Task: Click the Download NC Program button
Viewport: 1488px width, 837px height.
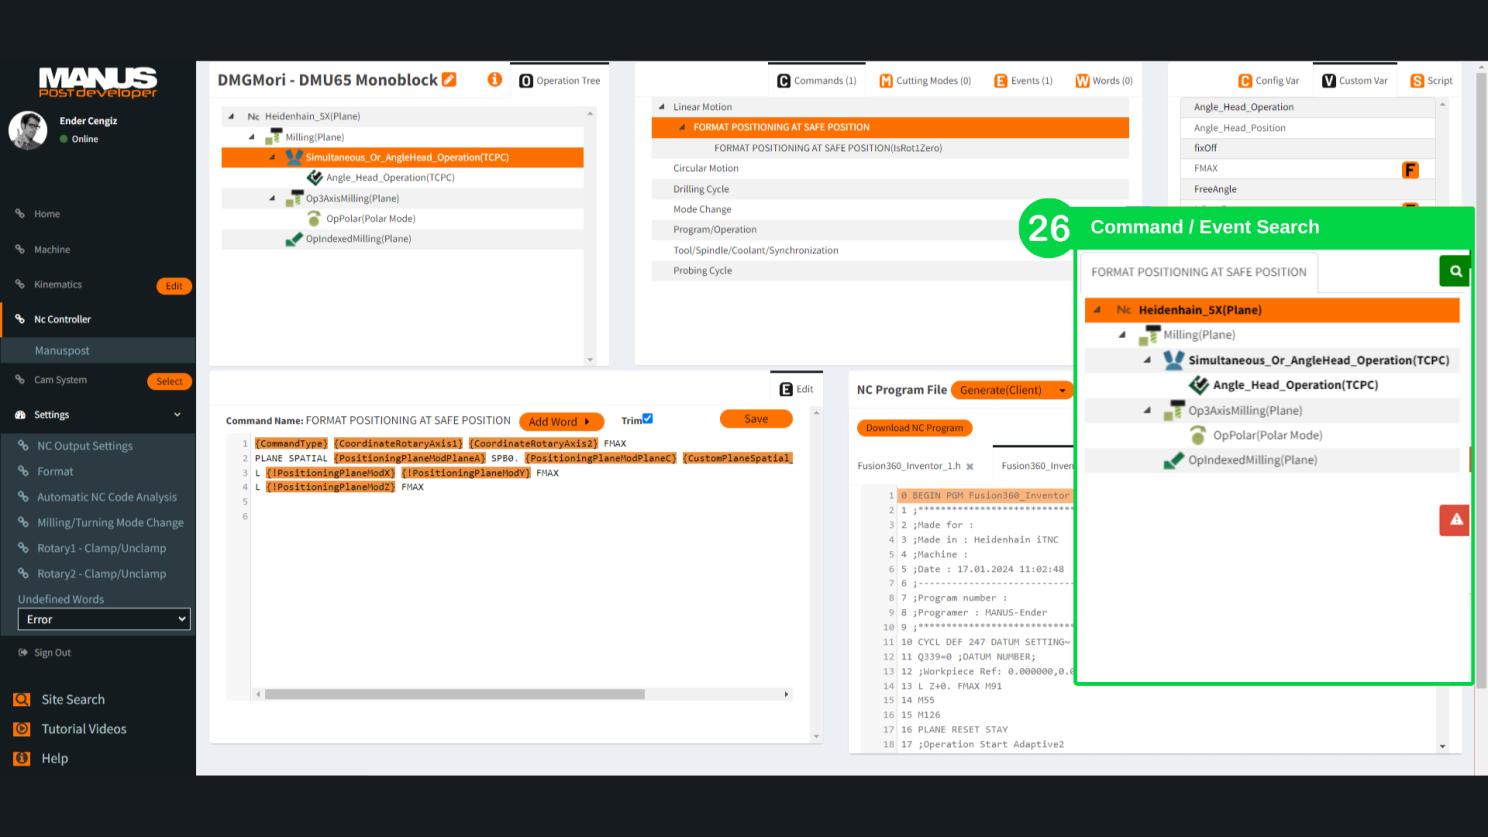Action: [914, 428]
